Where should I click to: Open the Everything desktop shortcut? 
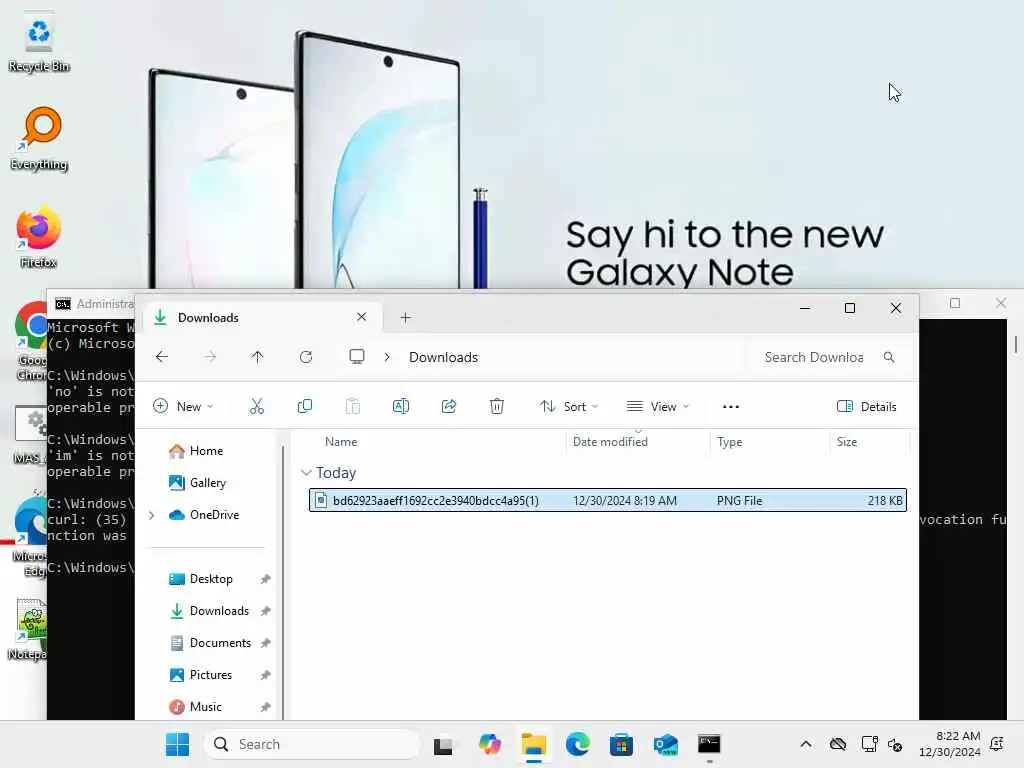tap(39, 138)
